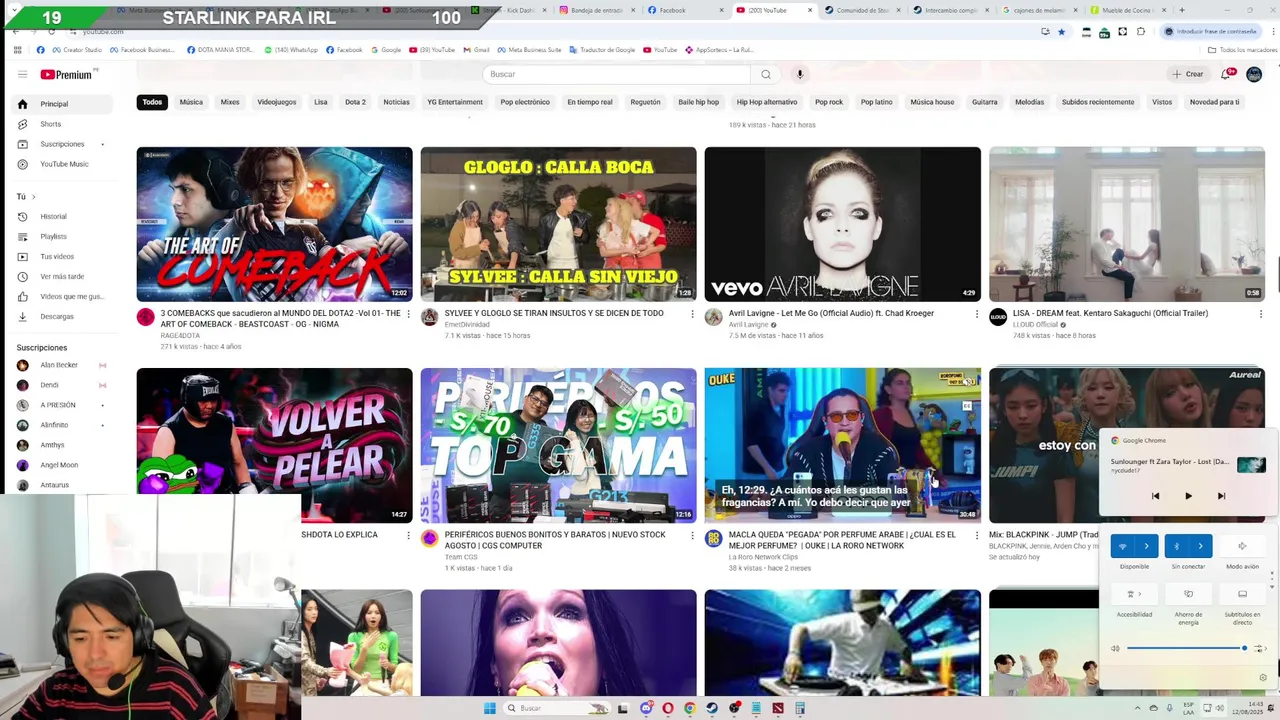Viewport: 1280px width, 720px height.
Task: Open quick settings gear icon
Action: 1262,677
